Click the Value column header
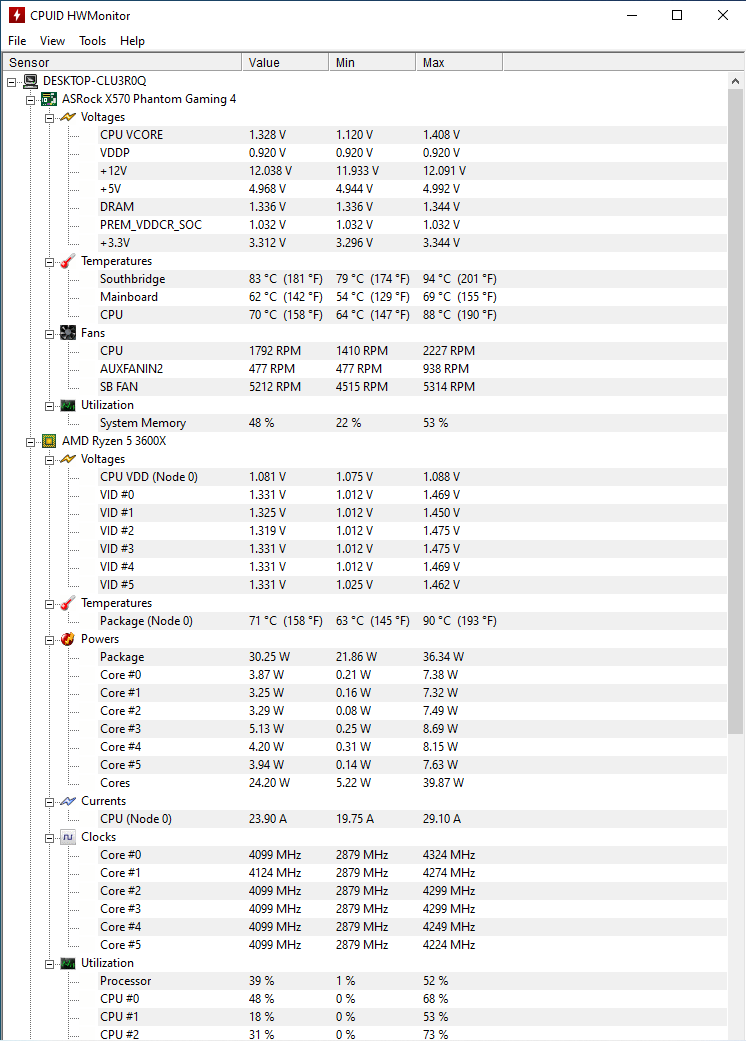This screenshot has width=746, height=1041. pos(285,62)
